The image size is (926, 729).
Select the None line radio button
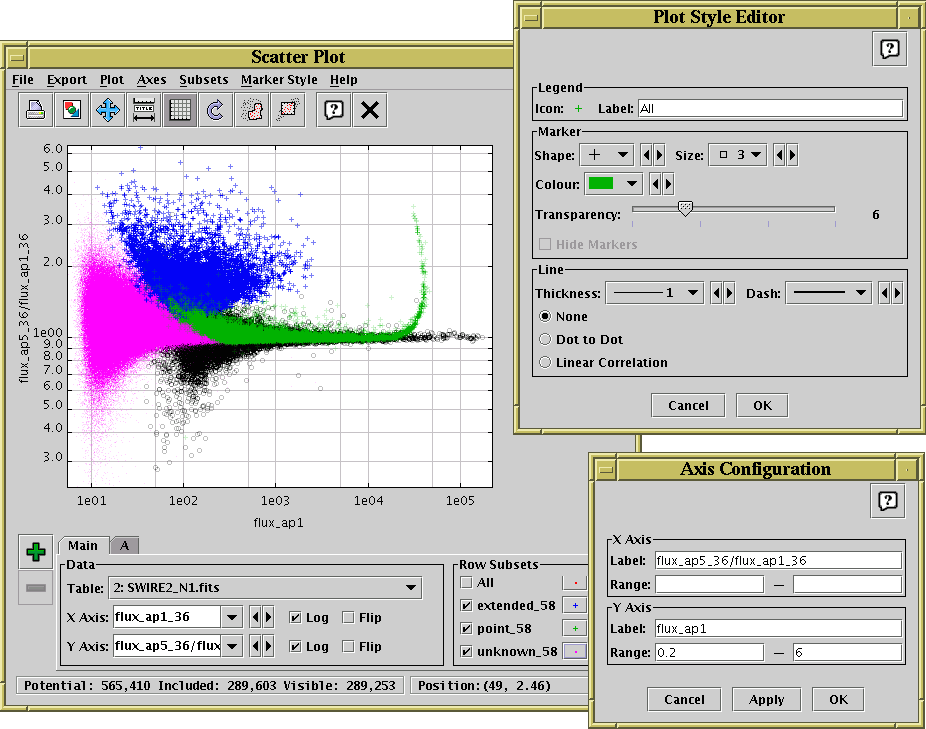click(x=545, y=316)
